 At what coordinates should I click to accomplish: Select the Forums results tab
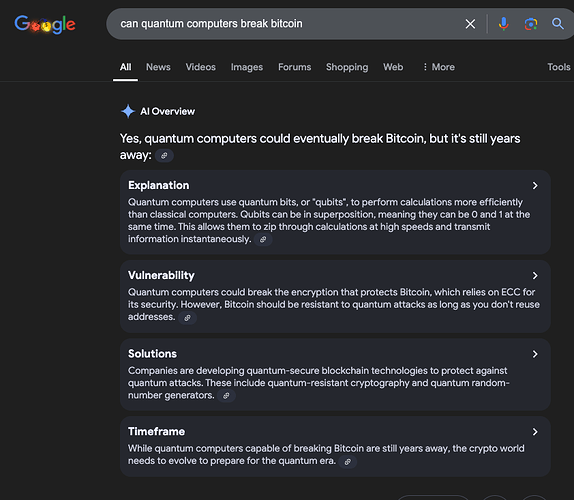point(295,67)
